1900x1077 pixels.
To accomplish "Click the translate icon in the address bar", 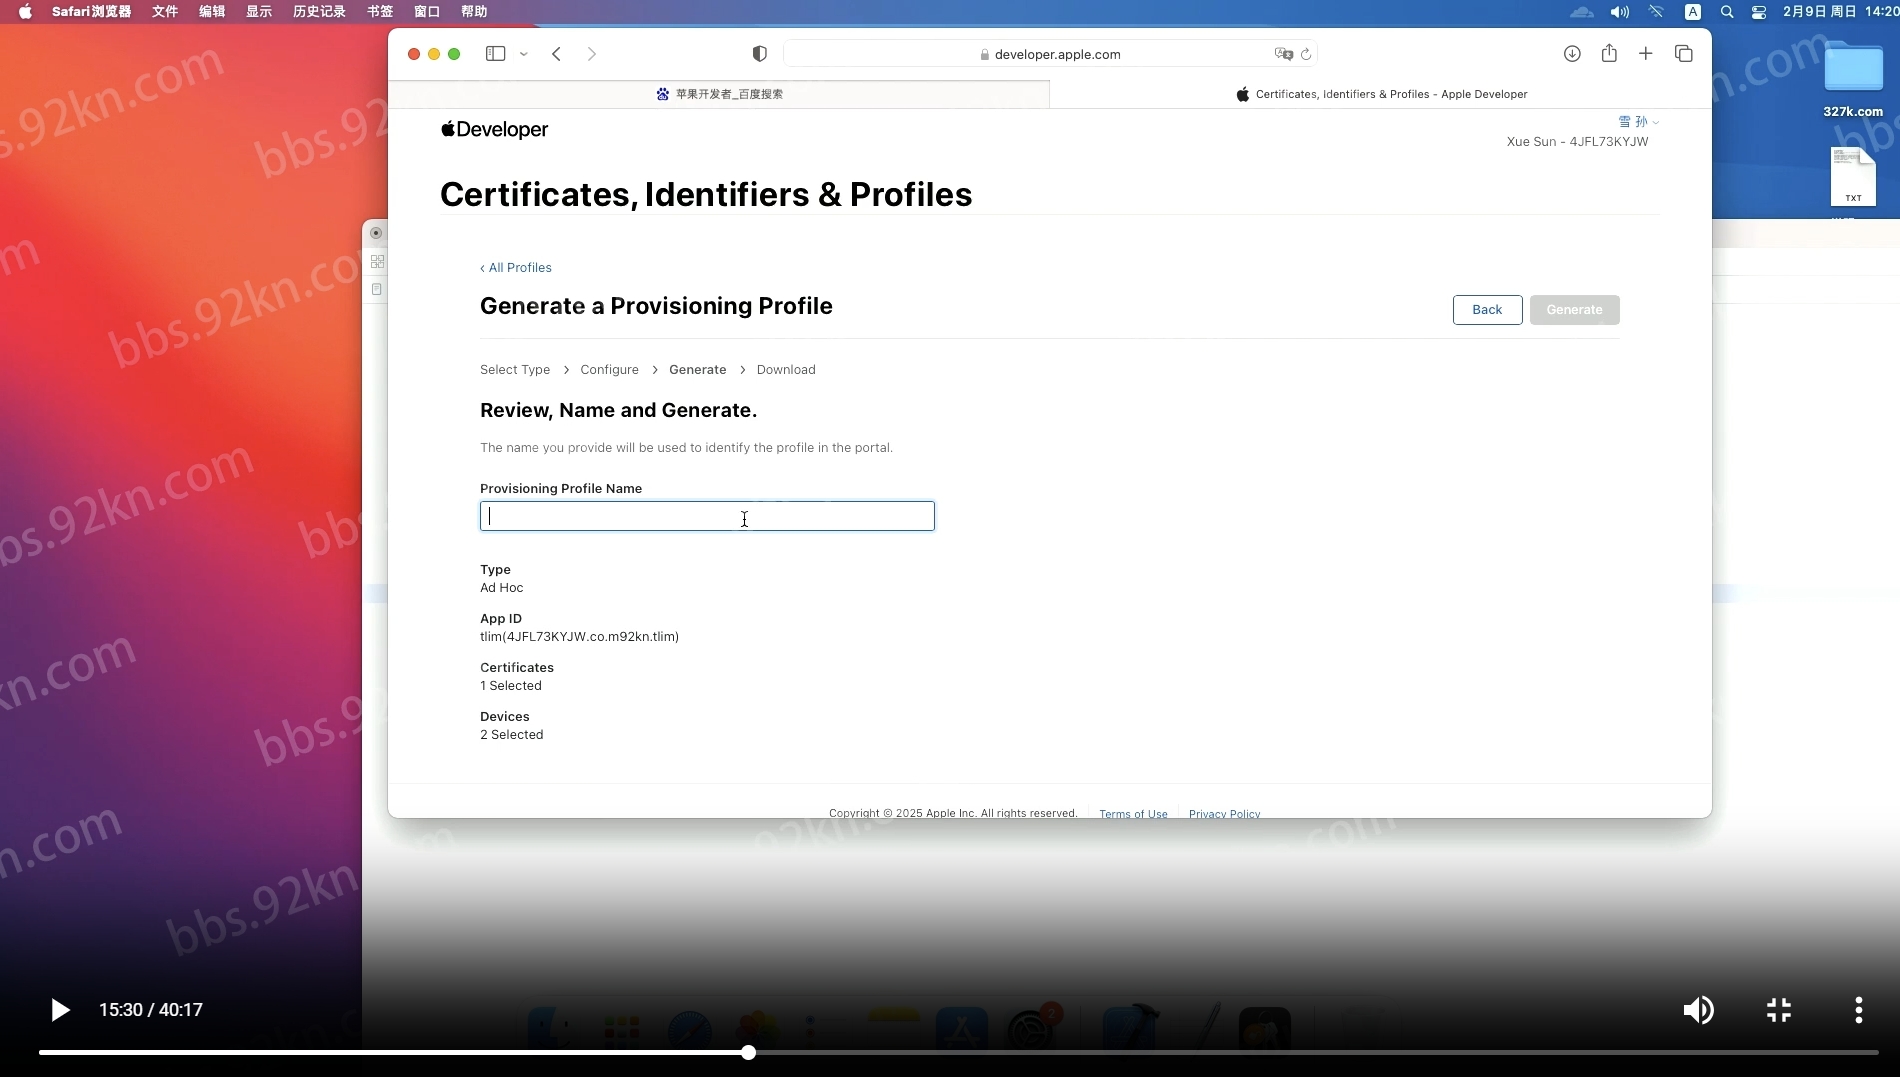I will click(x=1283, y=54).
